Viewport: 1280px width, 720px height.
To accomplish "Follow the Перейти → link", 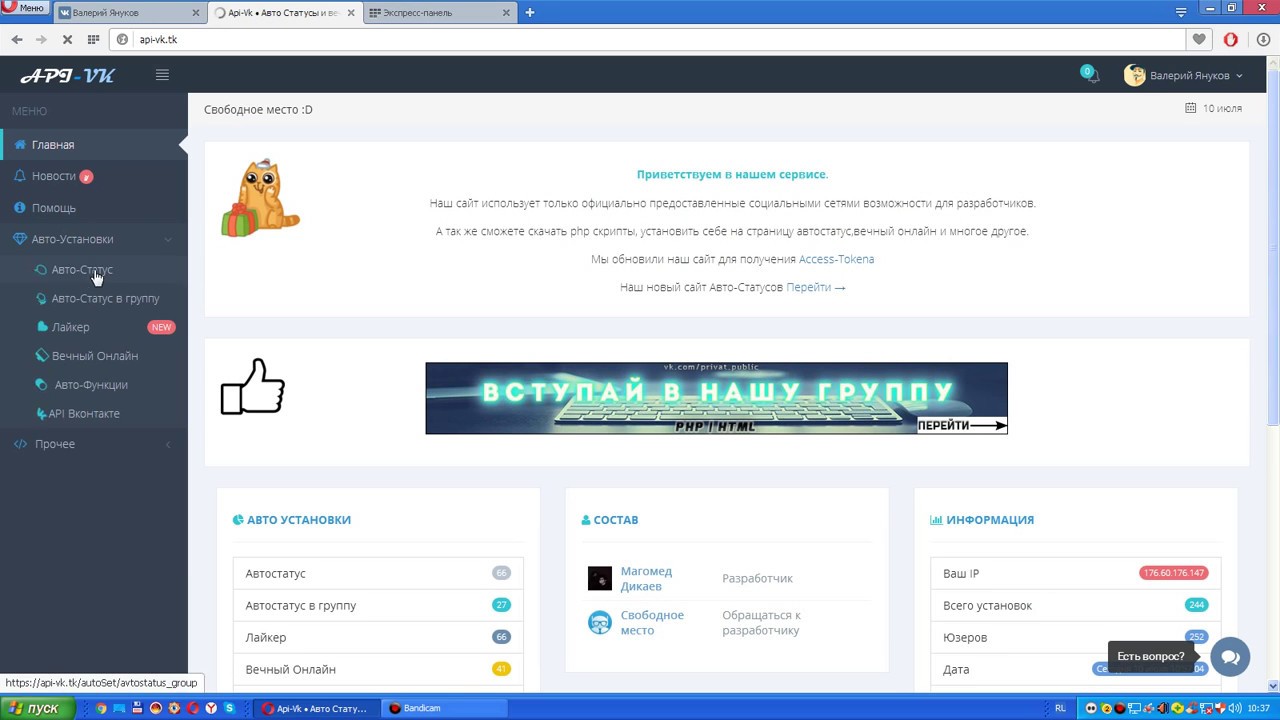I will [816, 287].
